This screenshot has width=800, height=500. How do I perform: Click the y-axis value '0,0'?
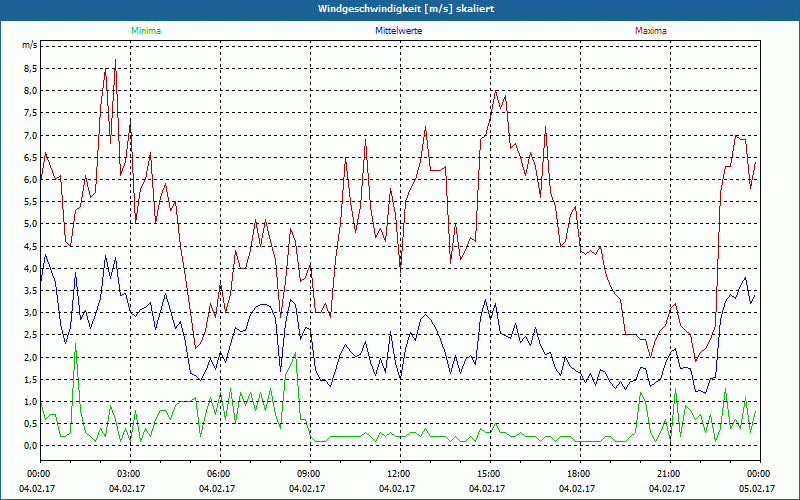[31, 446]
